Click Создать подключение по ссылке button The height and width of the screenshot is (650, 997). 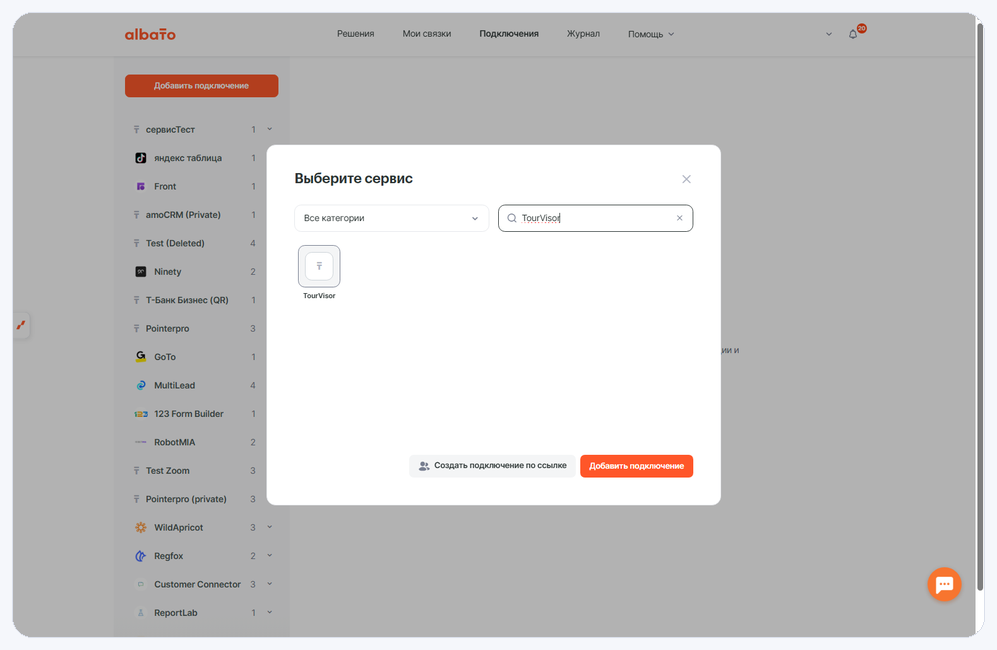tap(492, 466)
